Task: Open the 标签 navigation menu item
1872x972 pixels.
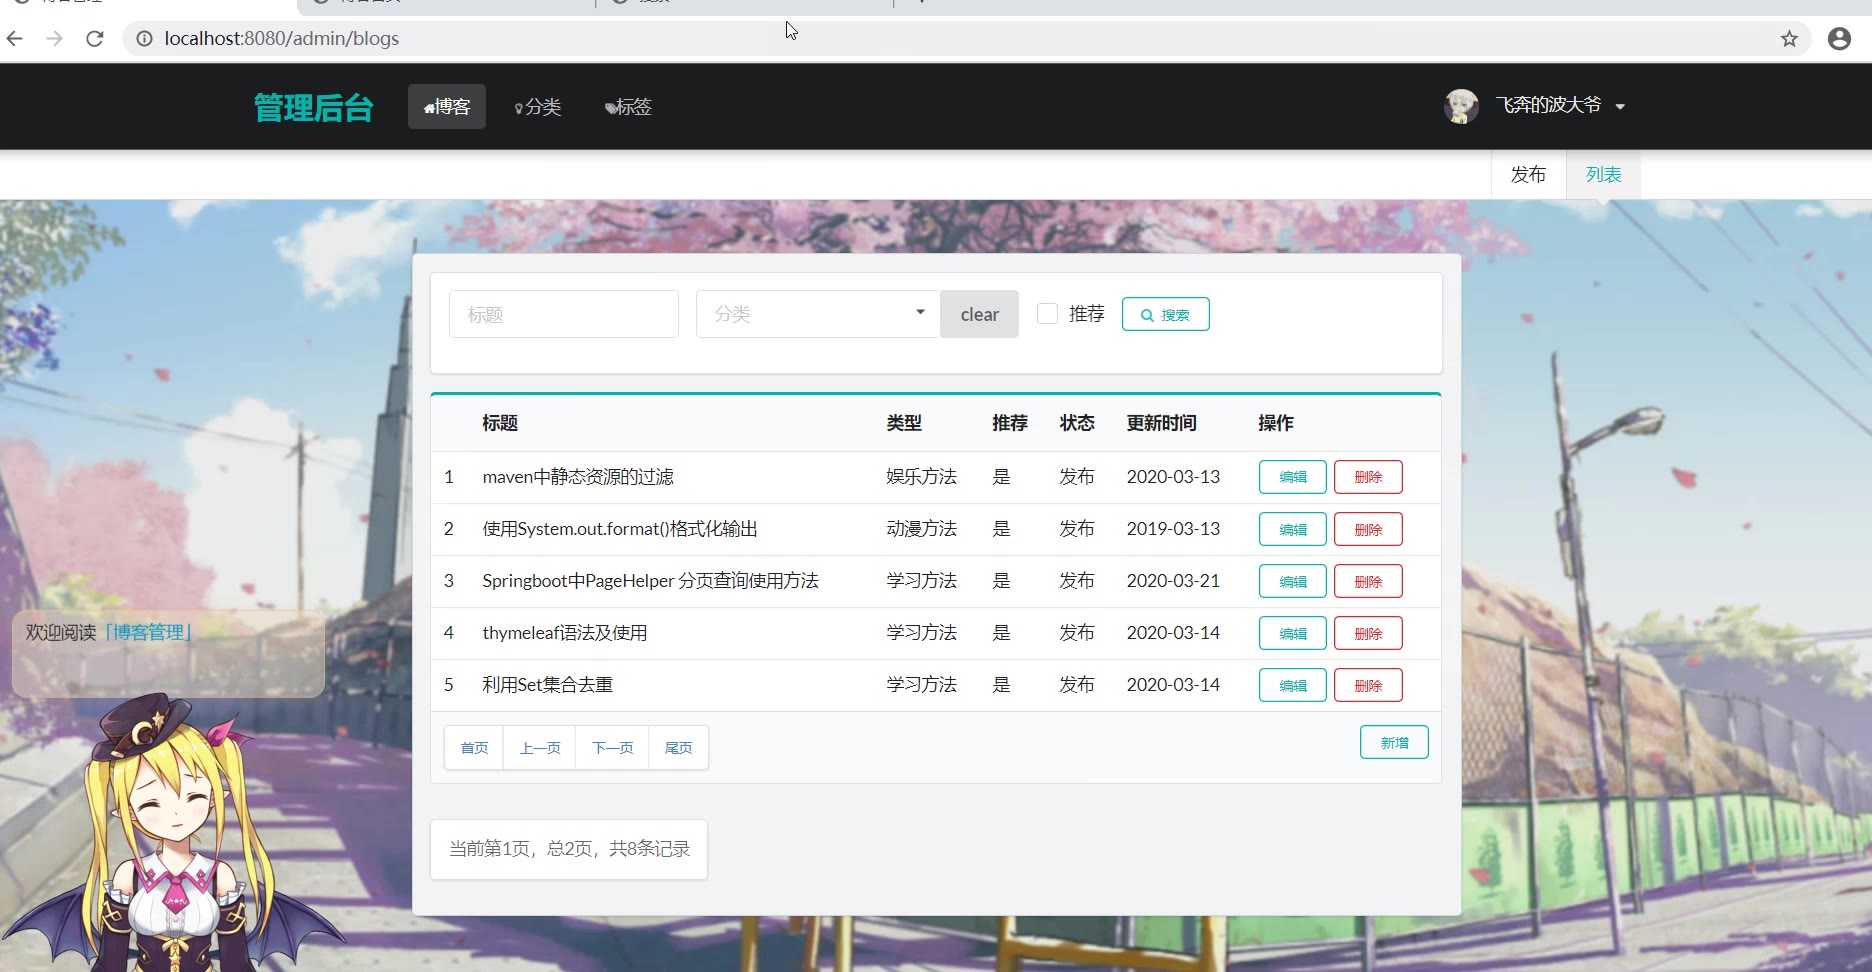Action: (x=628, y=107)
